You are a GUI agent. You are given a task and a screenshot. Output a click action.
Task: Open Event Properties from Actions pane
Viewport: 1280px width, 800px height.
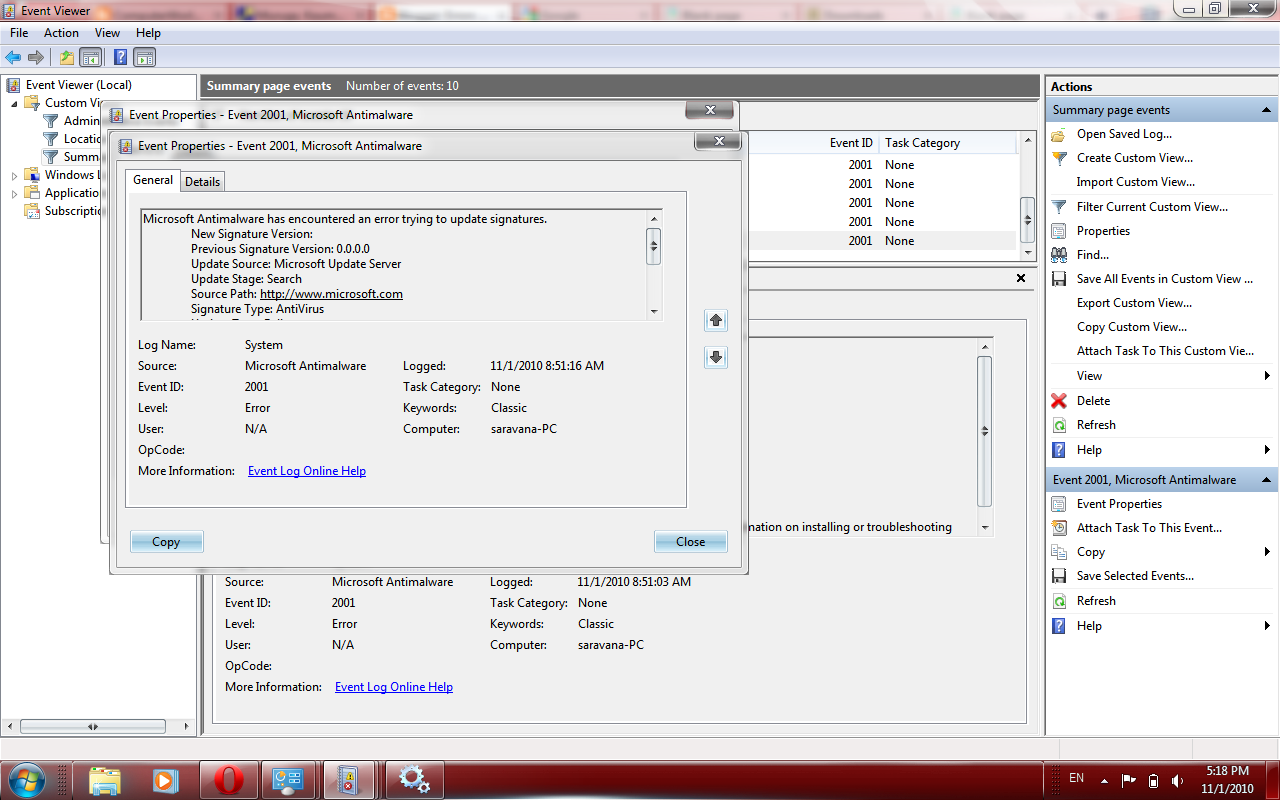1119,504
